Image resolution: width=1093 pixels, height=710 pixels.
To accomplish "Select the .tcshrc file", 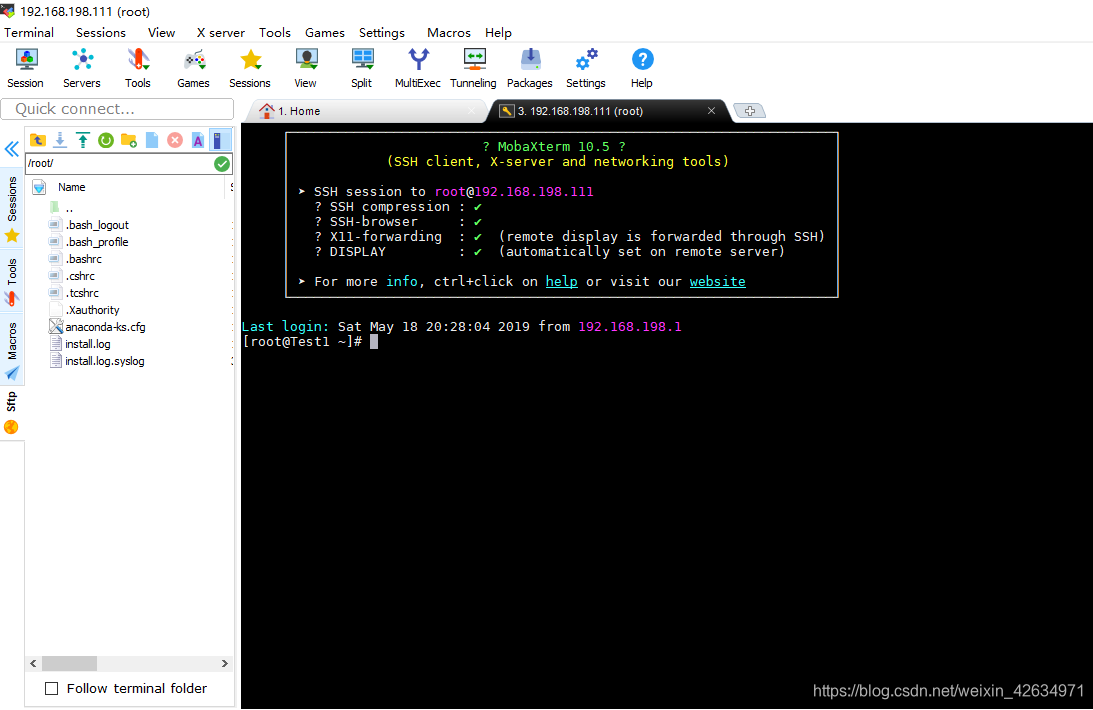I will click(x=75, y=293).
